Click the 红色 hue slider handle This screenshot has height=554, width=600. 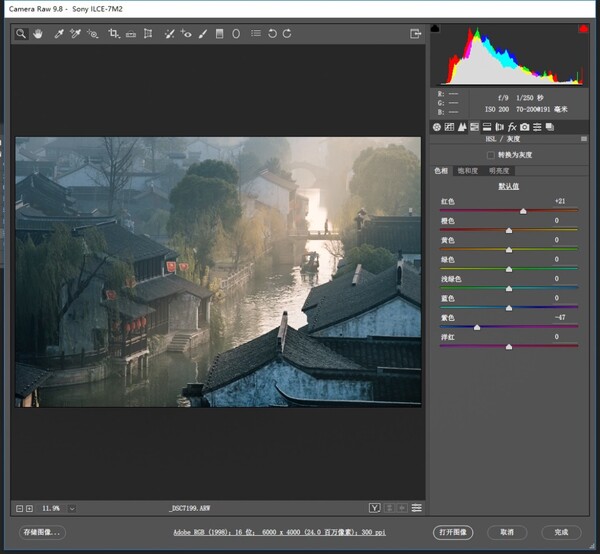tap(523, 211)
